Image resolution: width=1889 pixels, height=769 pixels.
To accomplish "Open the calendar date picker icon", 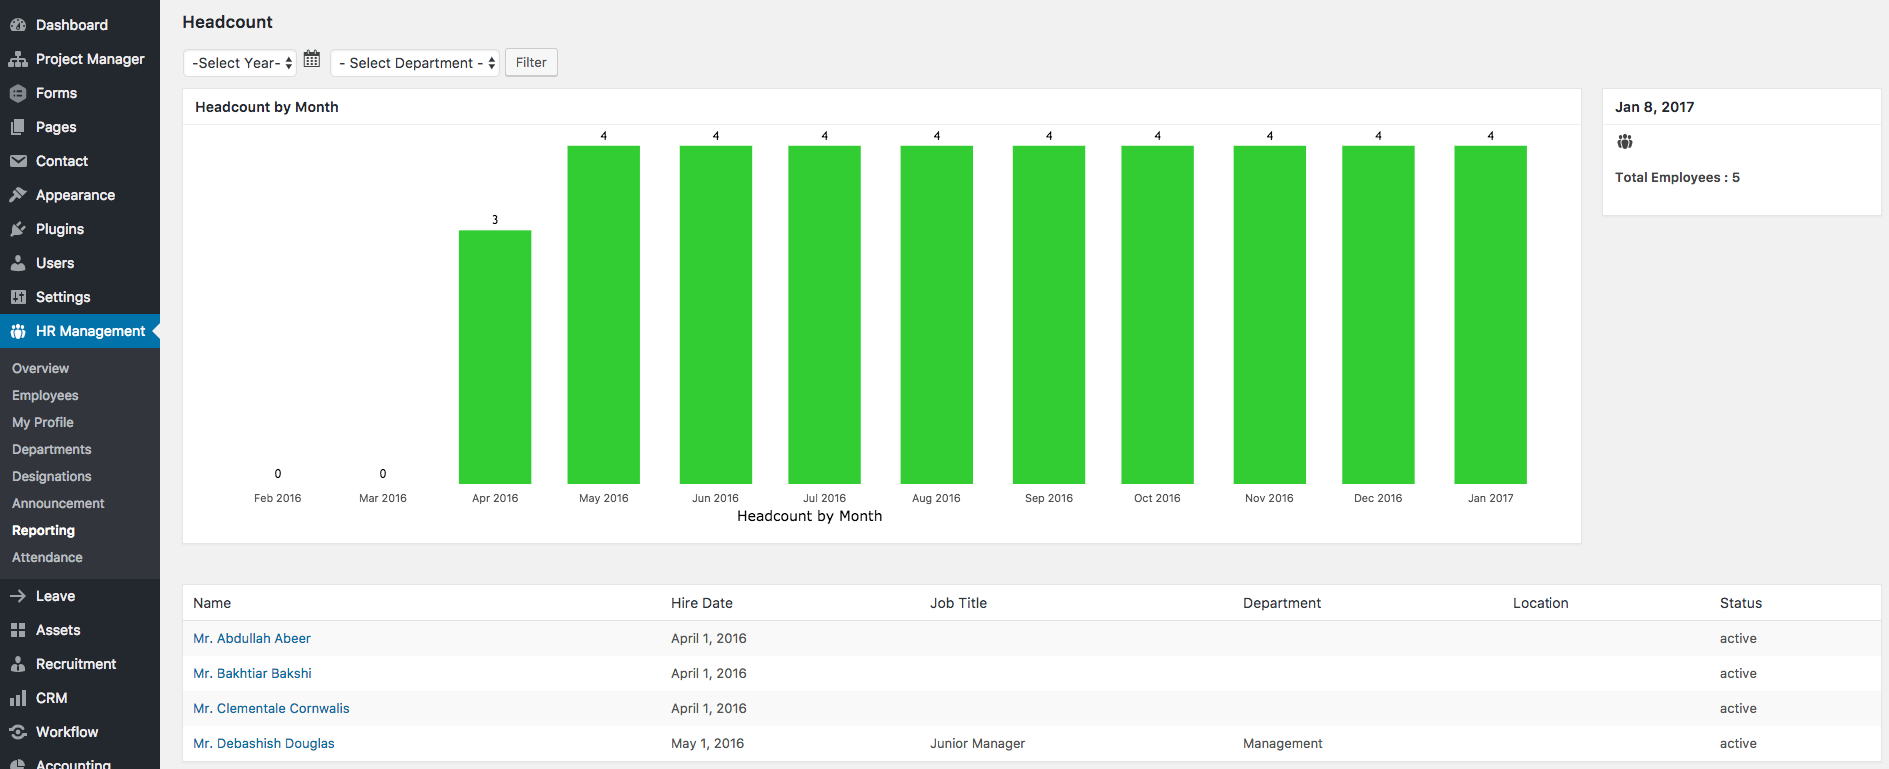I will 312,59.
